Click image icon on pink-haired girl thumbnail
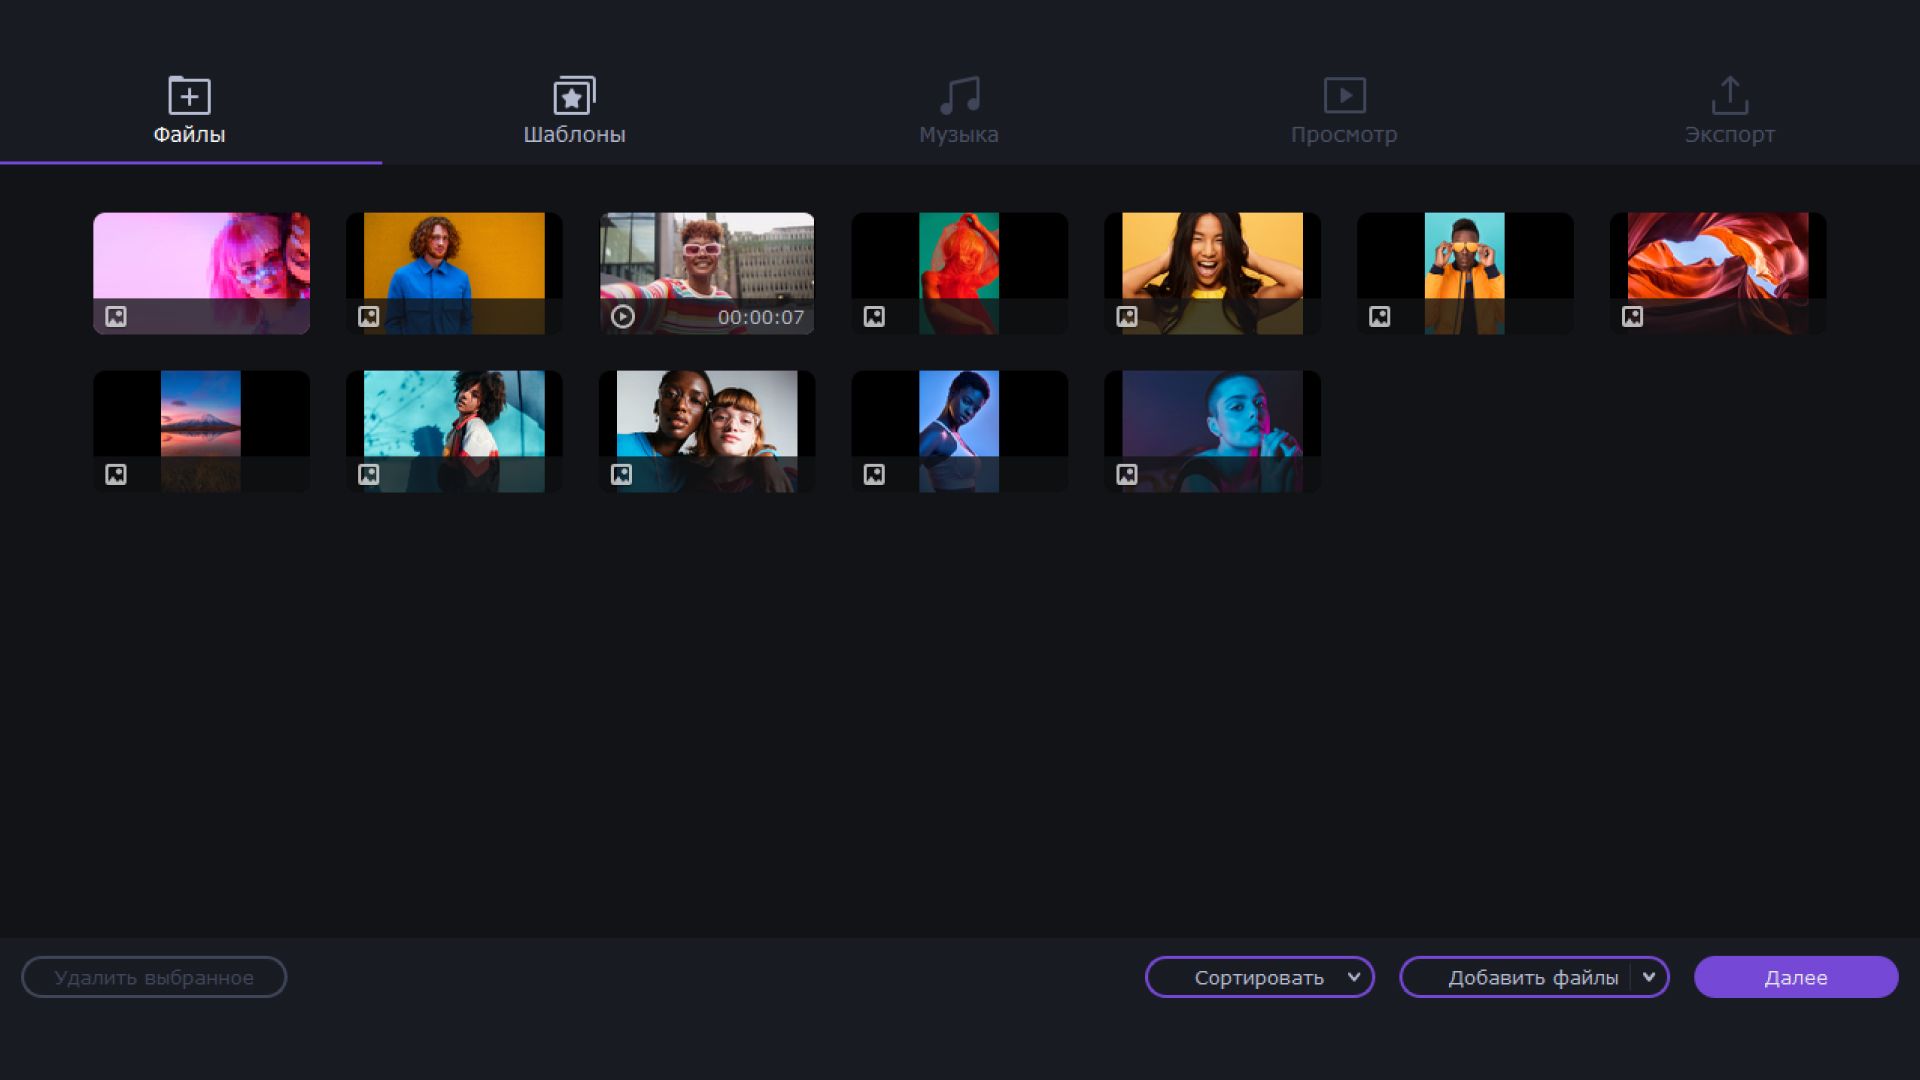 click(116, 317)
